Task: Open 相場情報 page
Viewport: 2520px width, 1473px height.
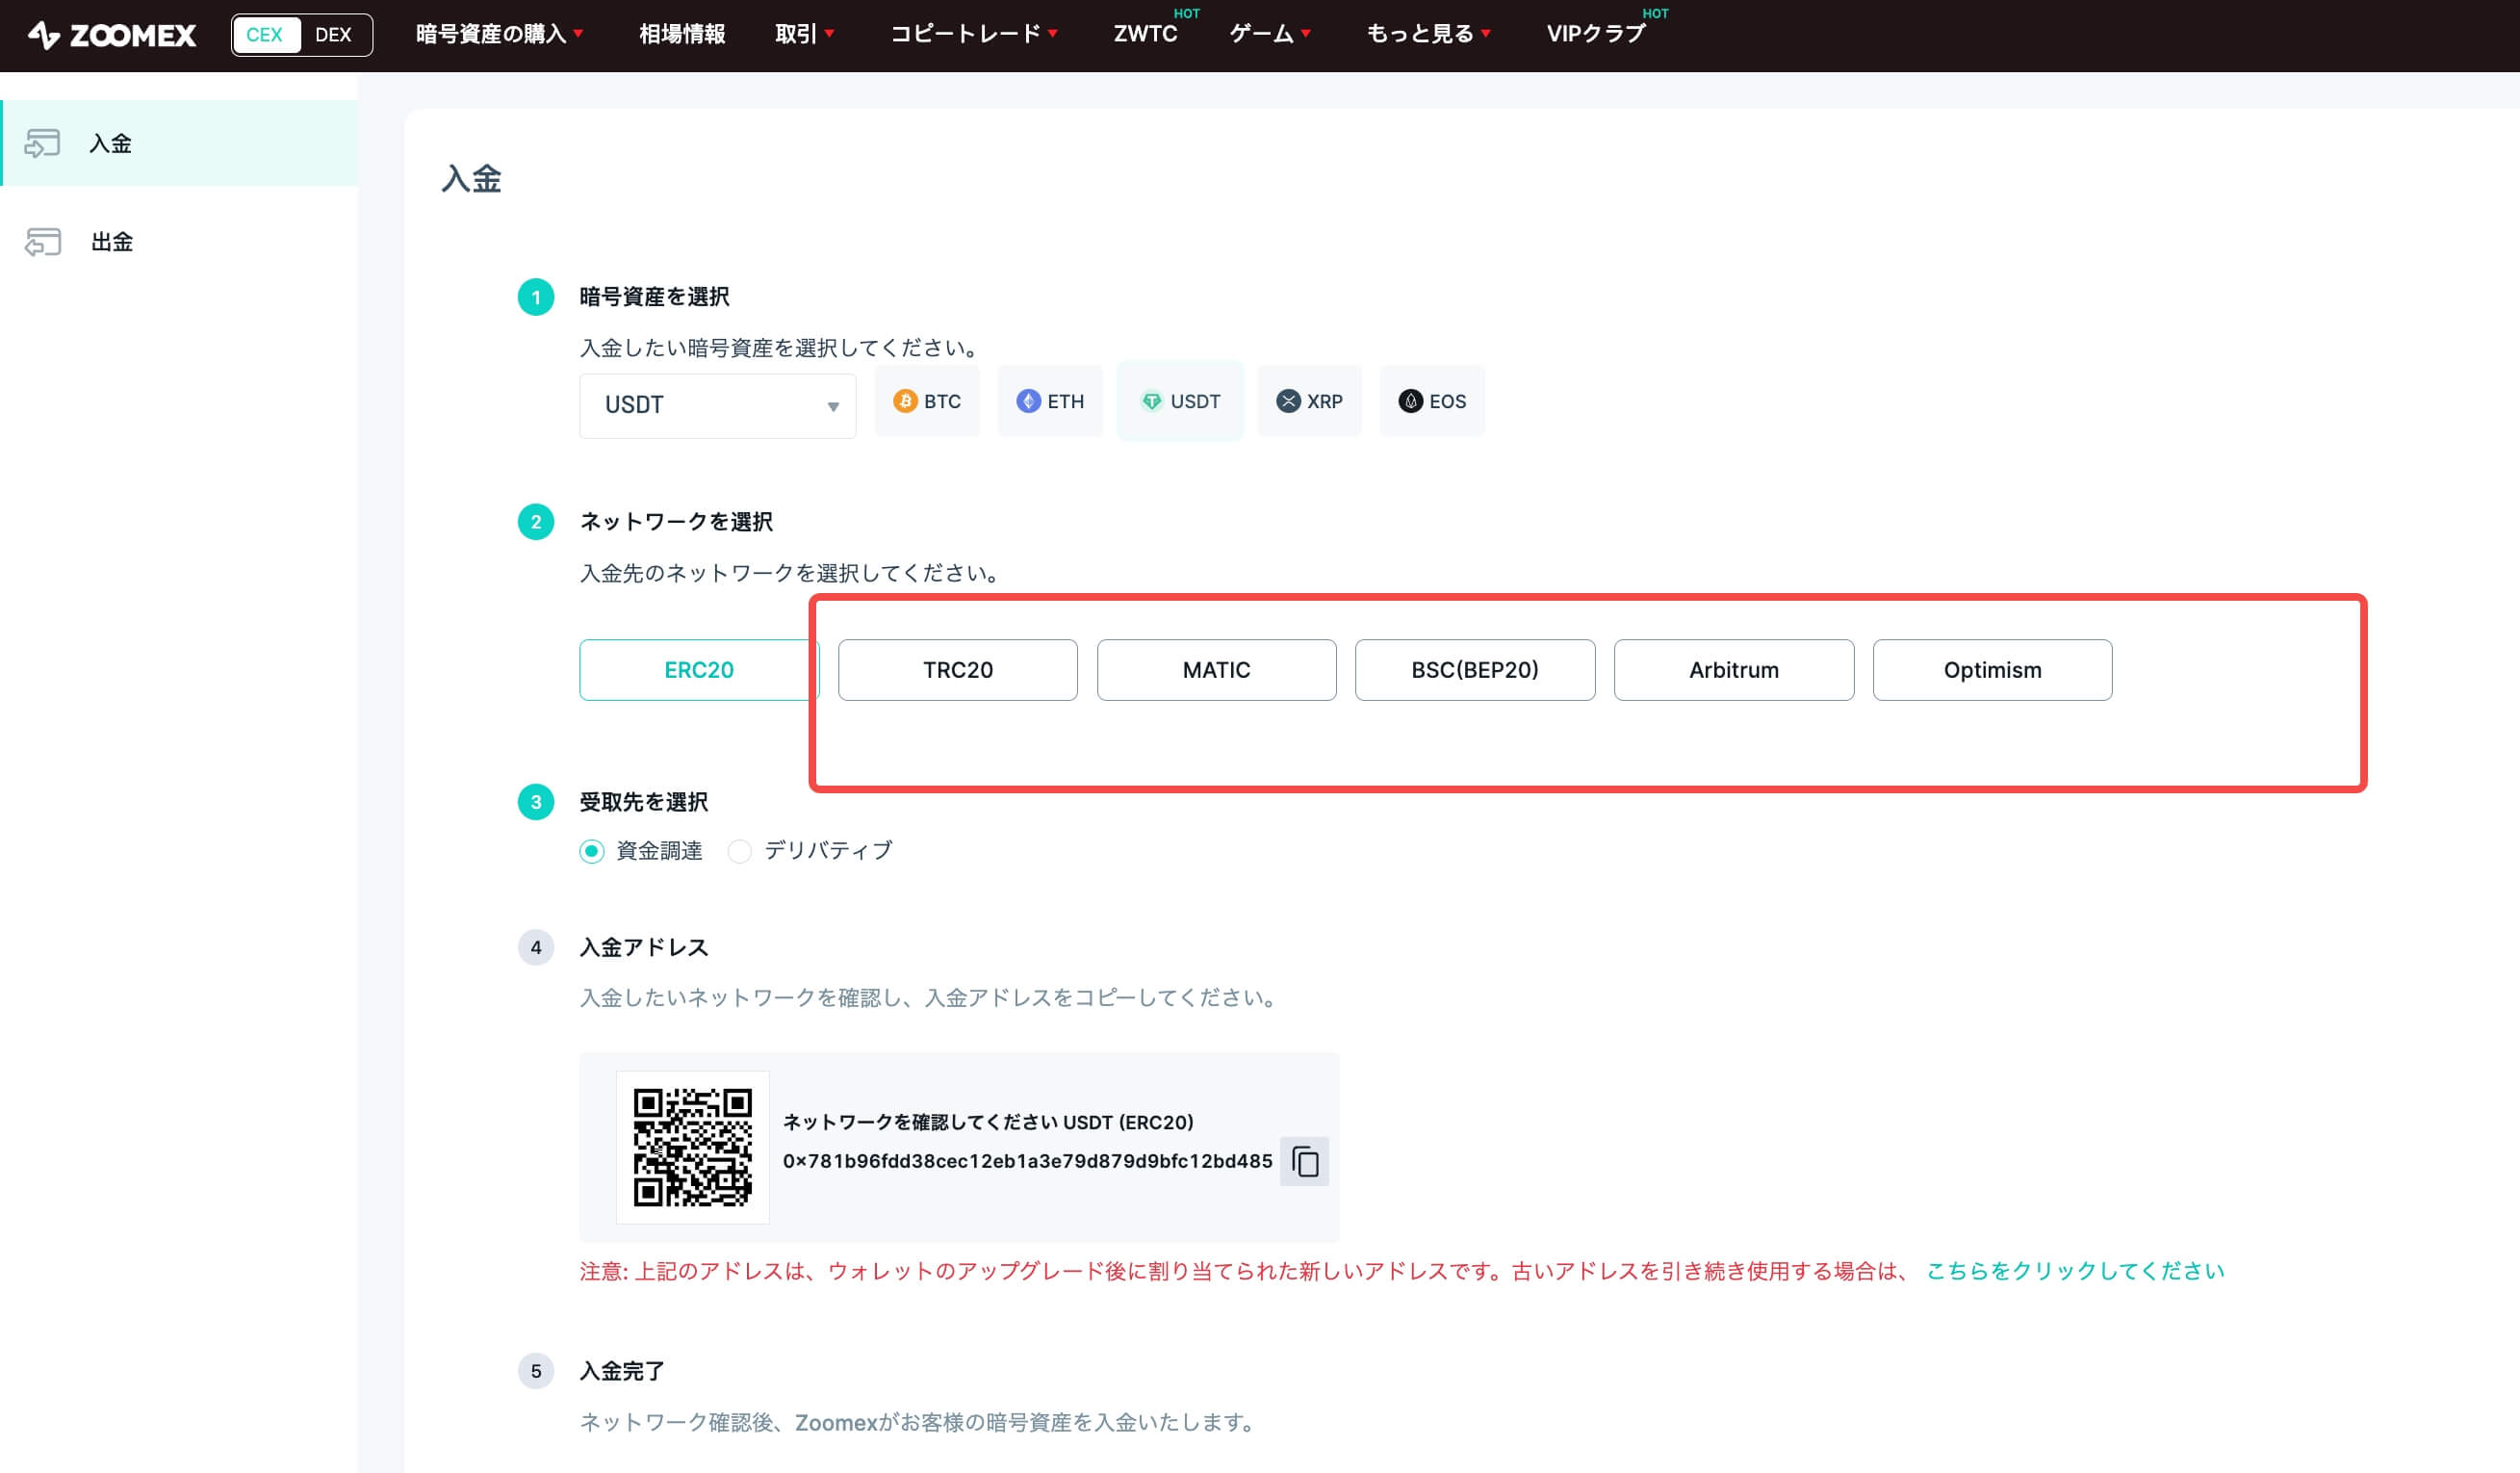Action: (x=682, y=34)
